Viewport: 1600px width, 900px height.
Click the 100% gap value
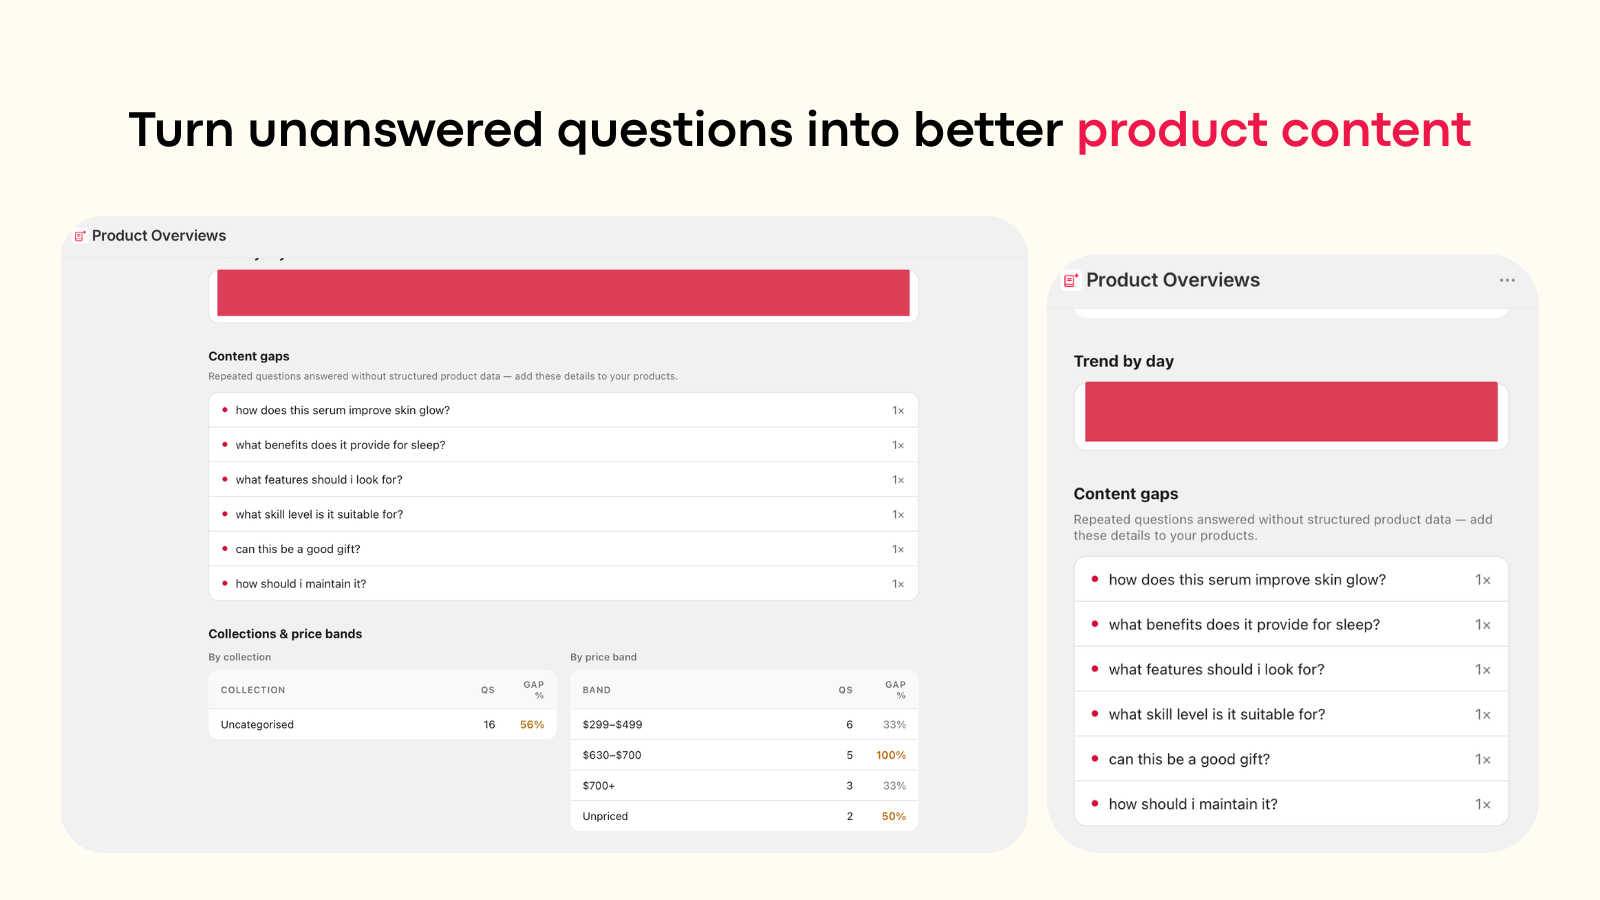891,755
